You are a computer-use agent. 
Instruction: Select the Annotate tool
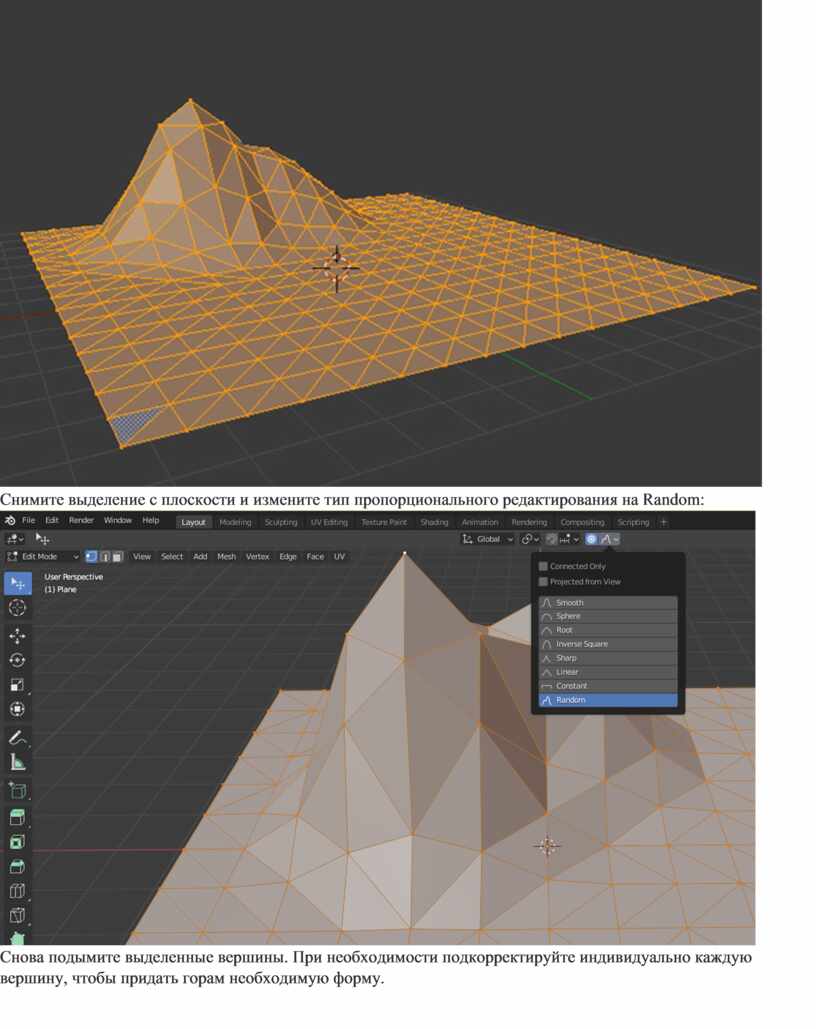pos(18,738)
